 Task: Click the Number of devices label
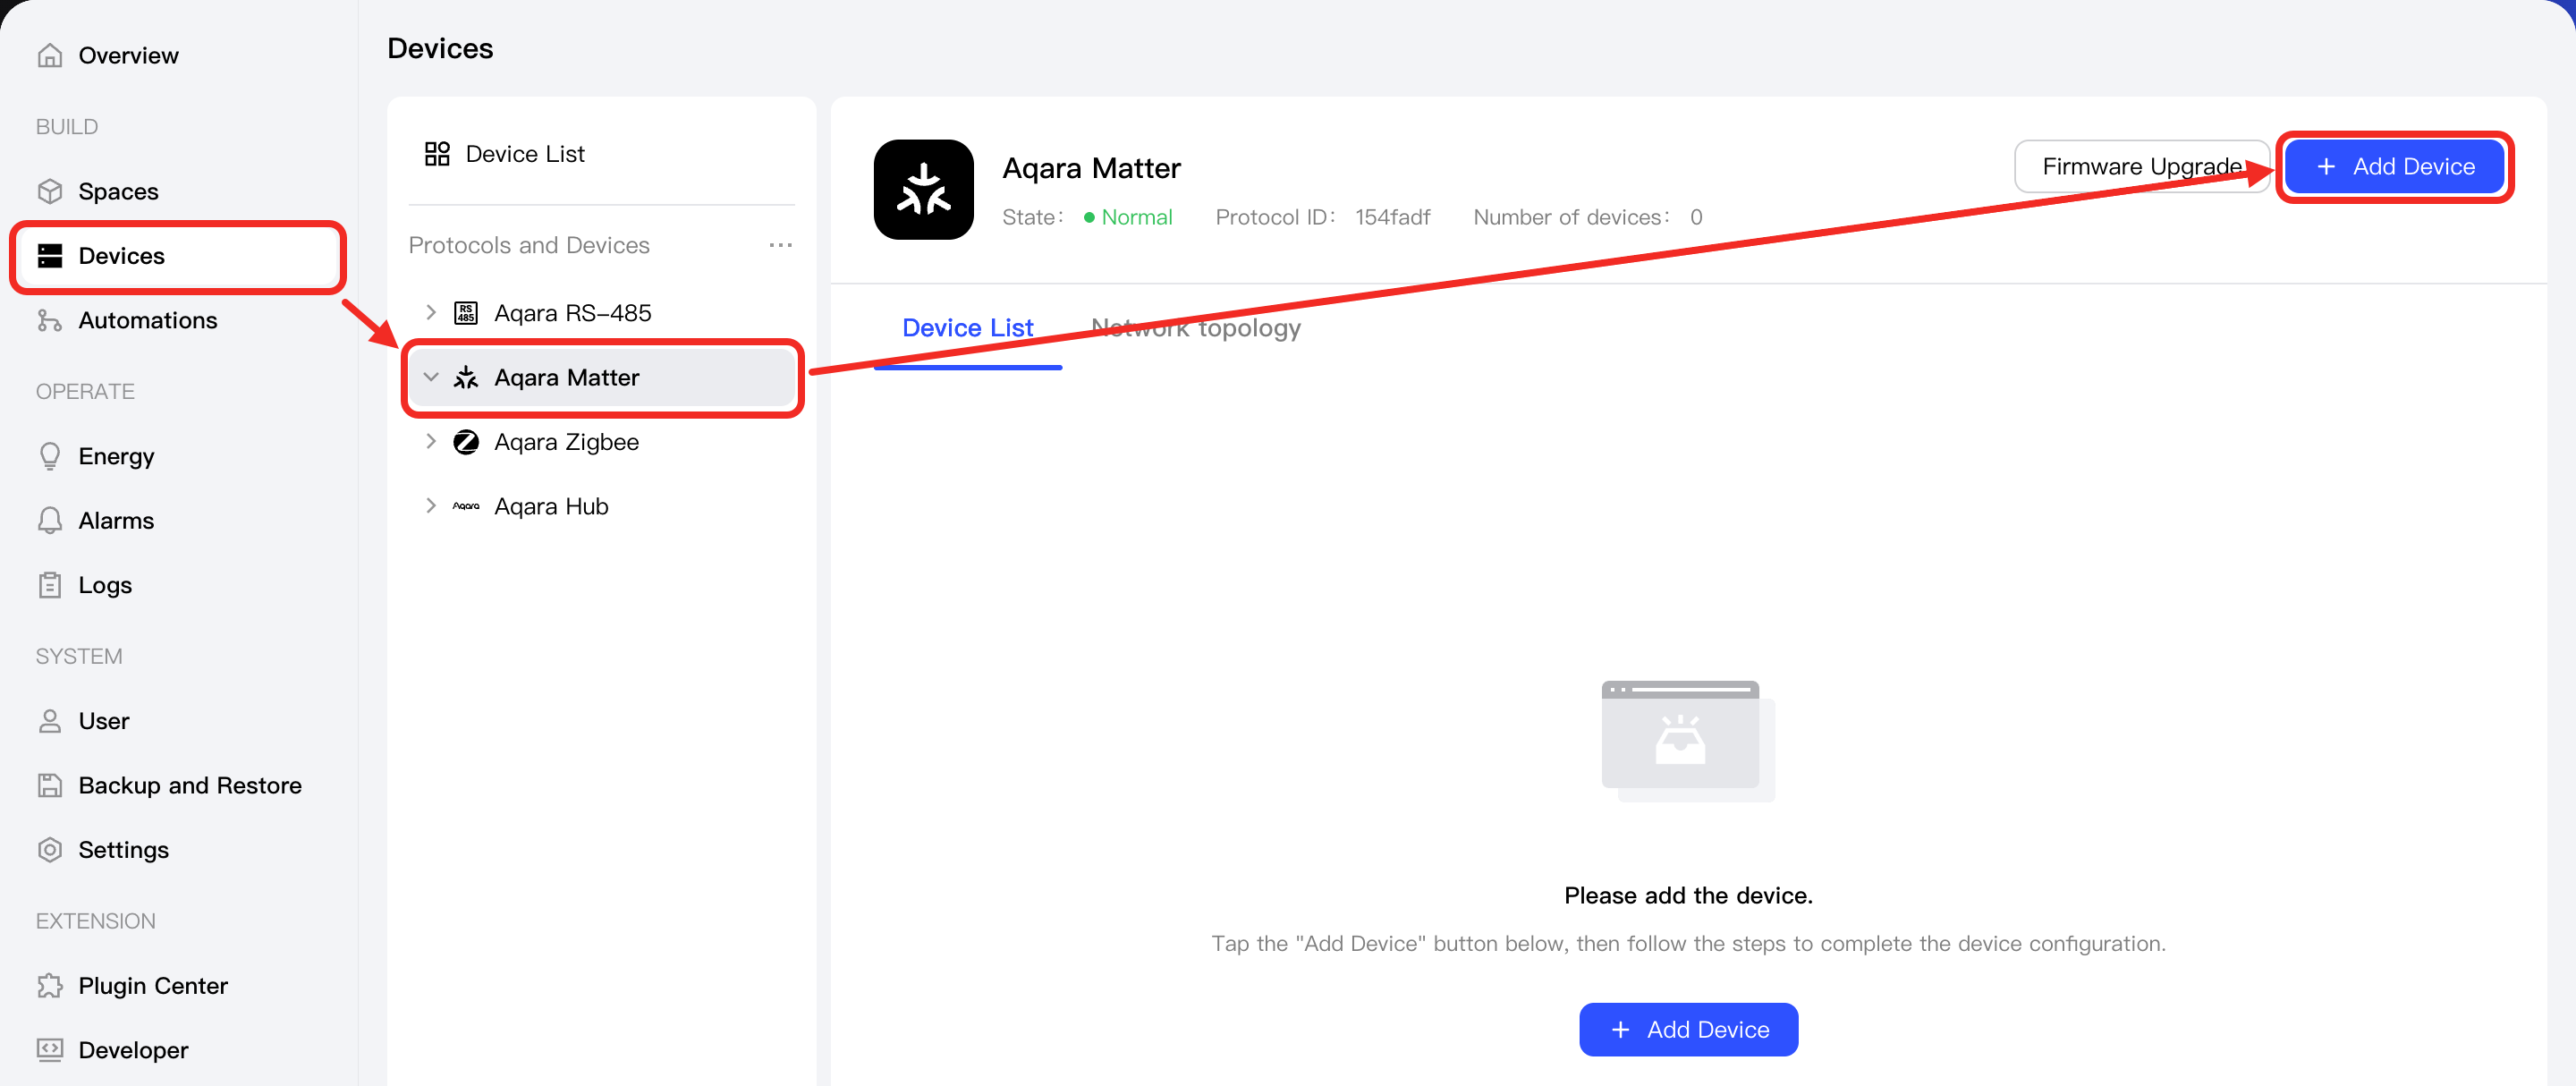tap(1571, 217)
